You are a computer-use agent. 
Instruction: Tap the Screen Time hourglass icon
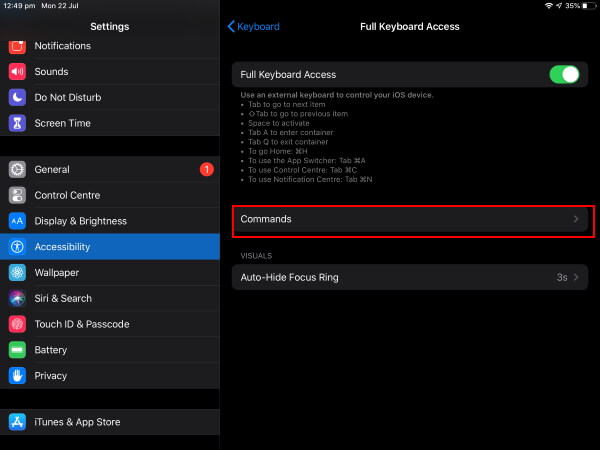pos(17,123)
